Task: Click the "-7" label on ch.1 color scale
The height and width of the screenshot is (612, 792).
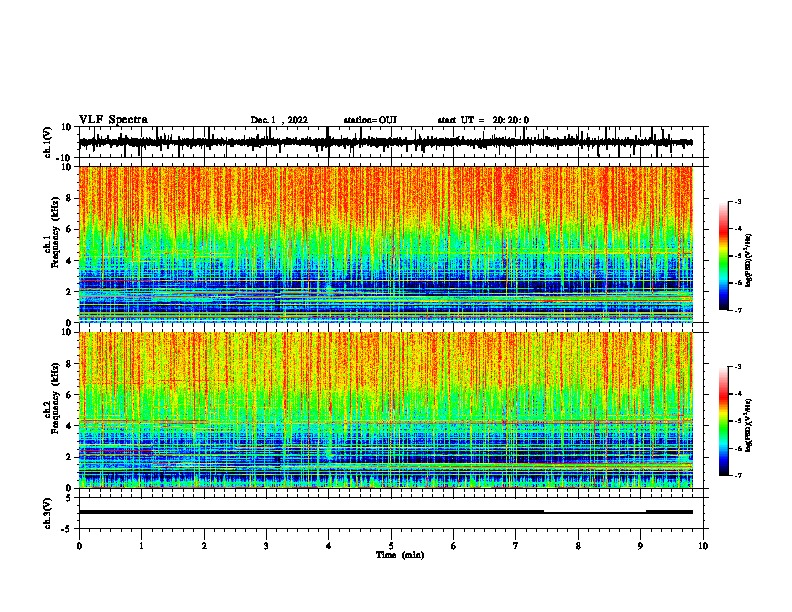Action: (737, 310)
